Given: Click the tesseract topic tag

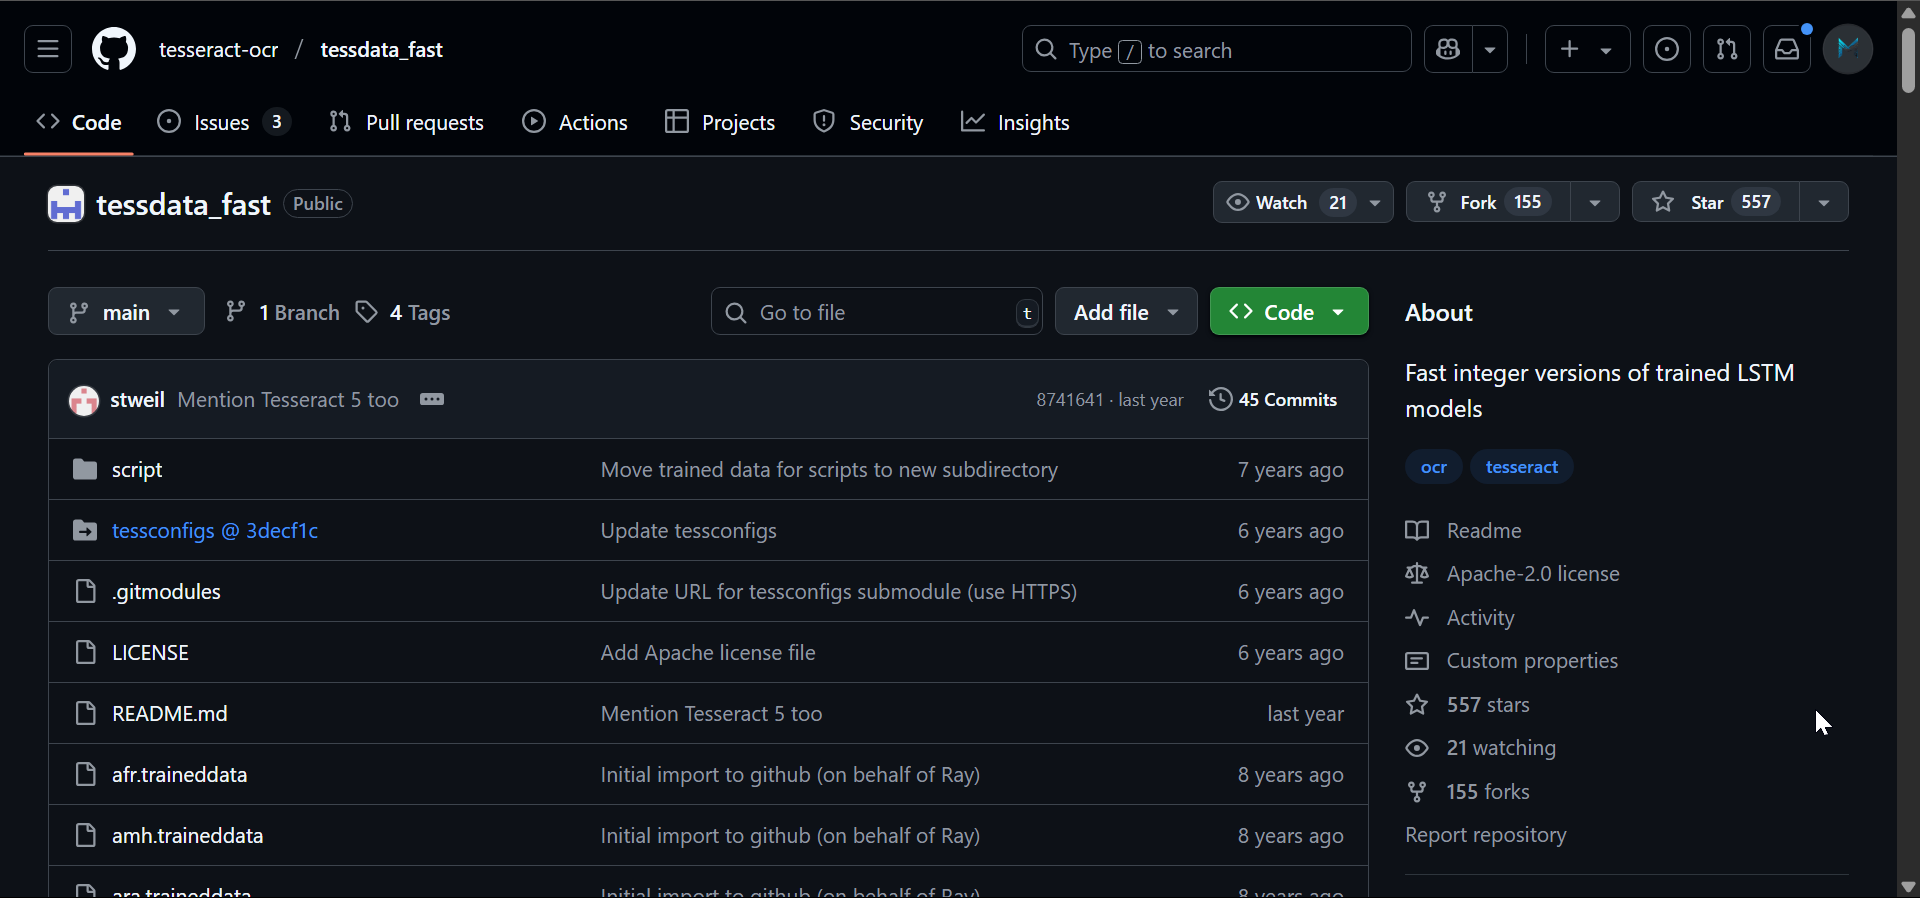Looking at the screenshot, I should (1521, 467).
